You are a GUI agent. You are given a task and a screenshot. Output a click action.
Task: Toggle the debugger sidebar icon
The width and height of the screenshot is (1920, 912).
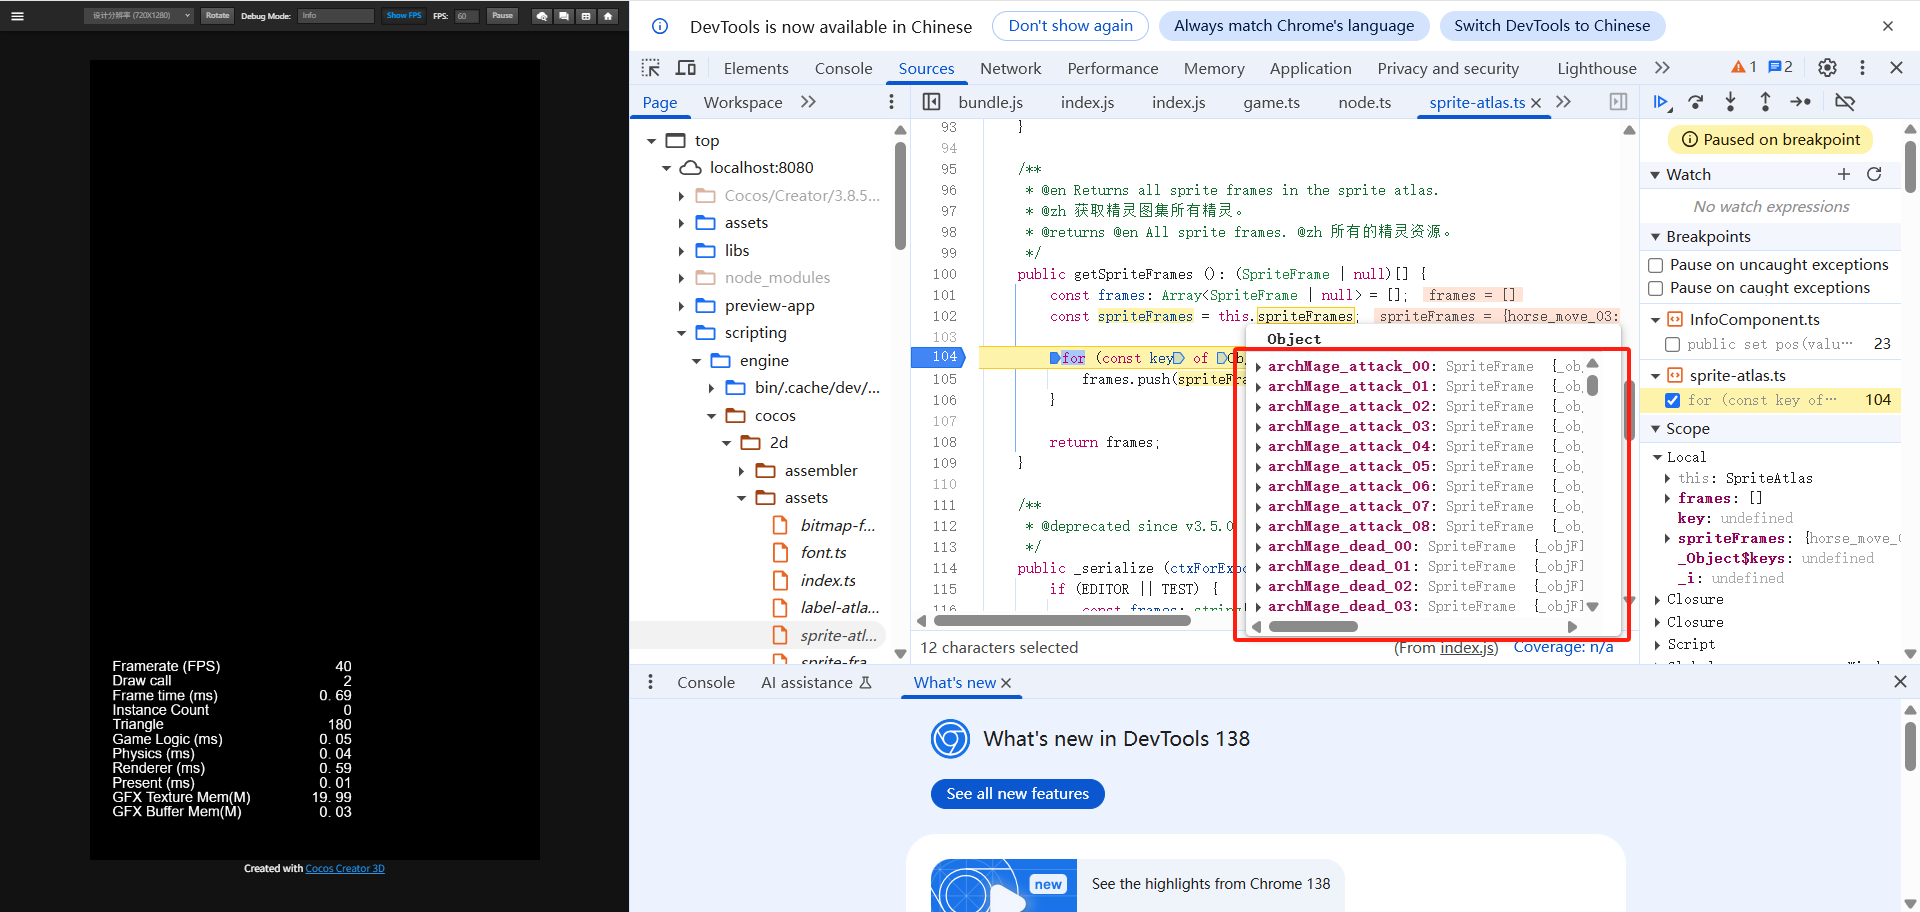1618,102
